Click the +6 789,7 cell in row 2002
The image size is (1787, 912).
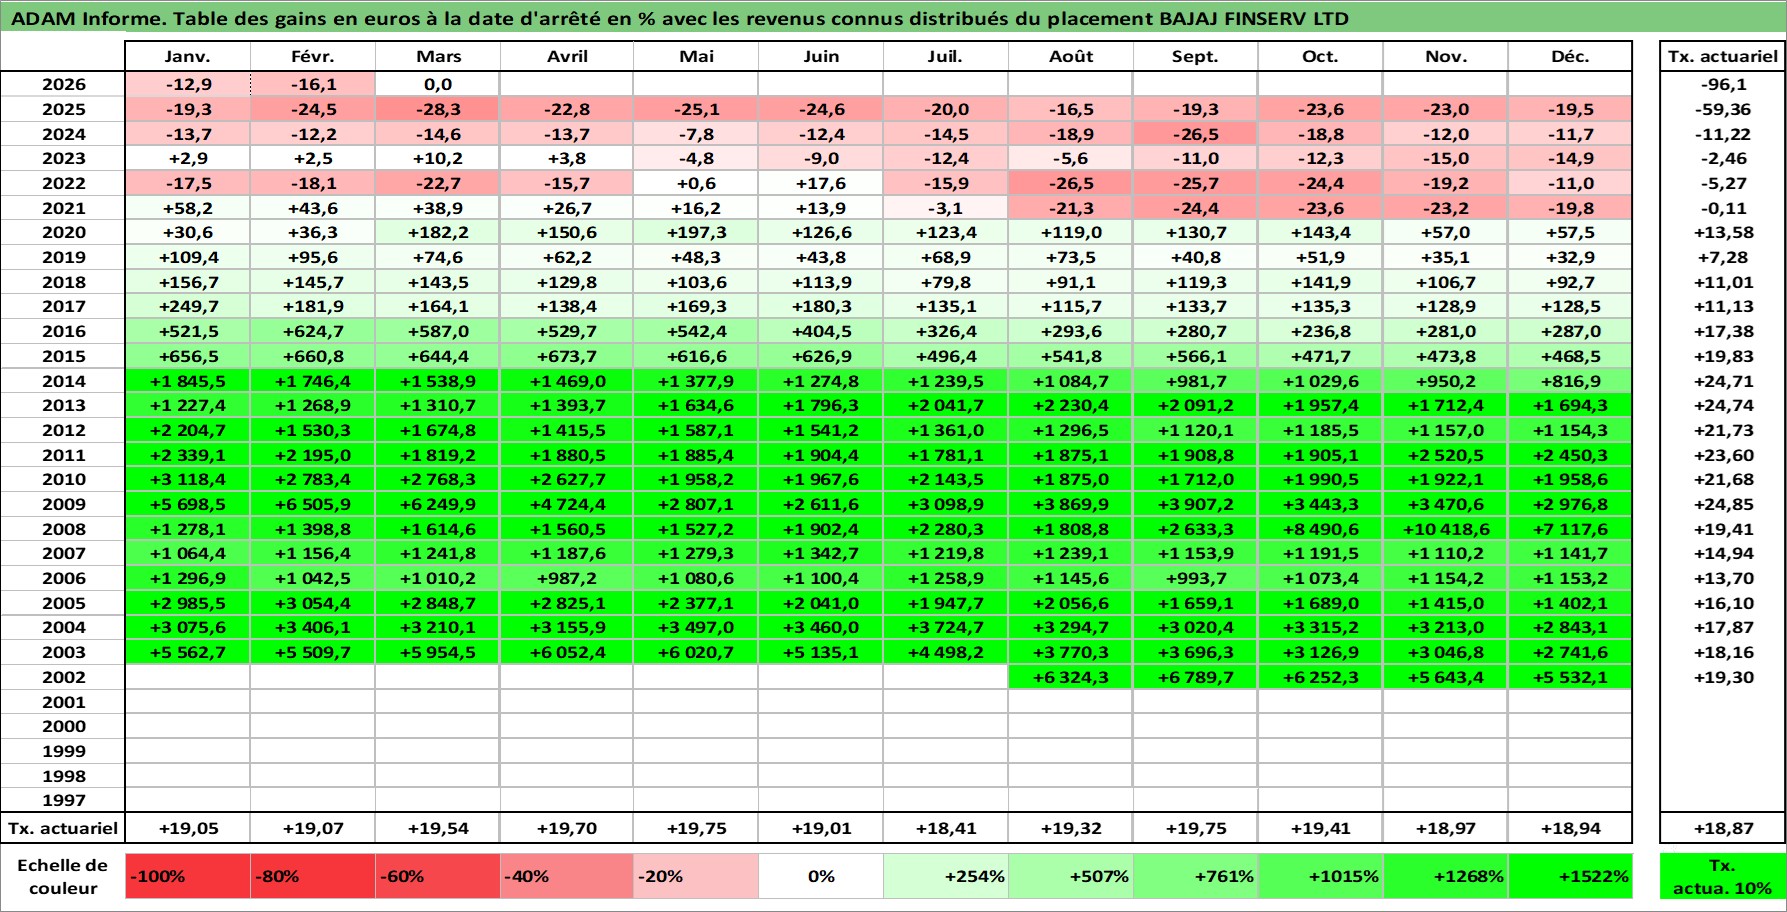(1195, 677)
